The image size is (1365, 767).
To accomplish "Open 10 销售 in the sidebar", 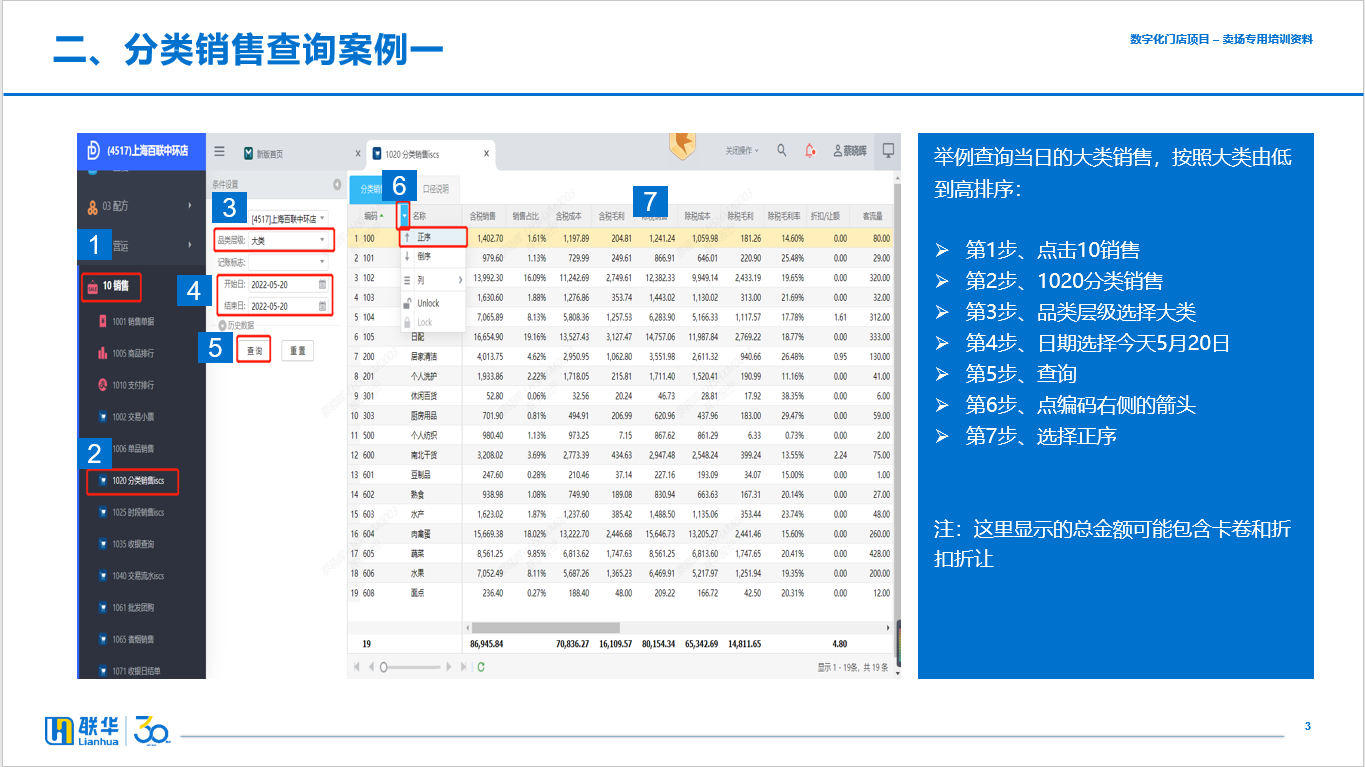I will tap(111, 287).
